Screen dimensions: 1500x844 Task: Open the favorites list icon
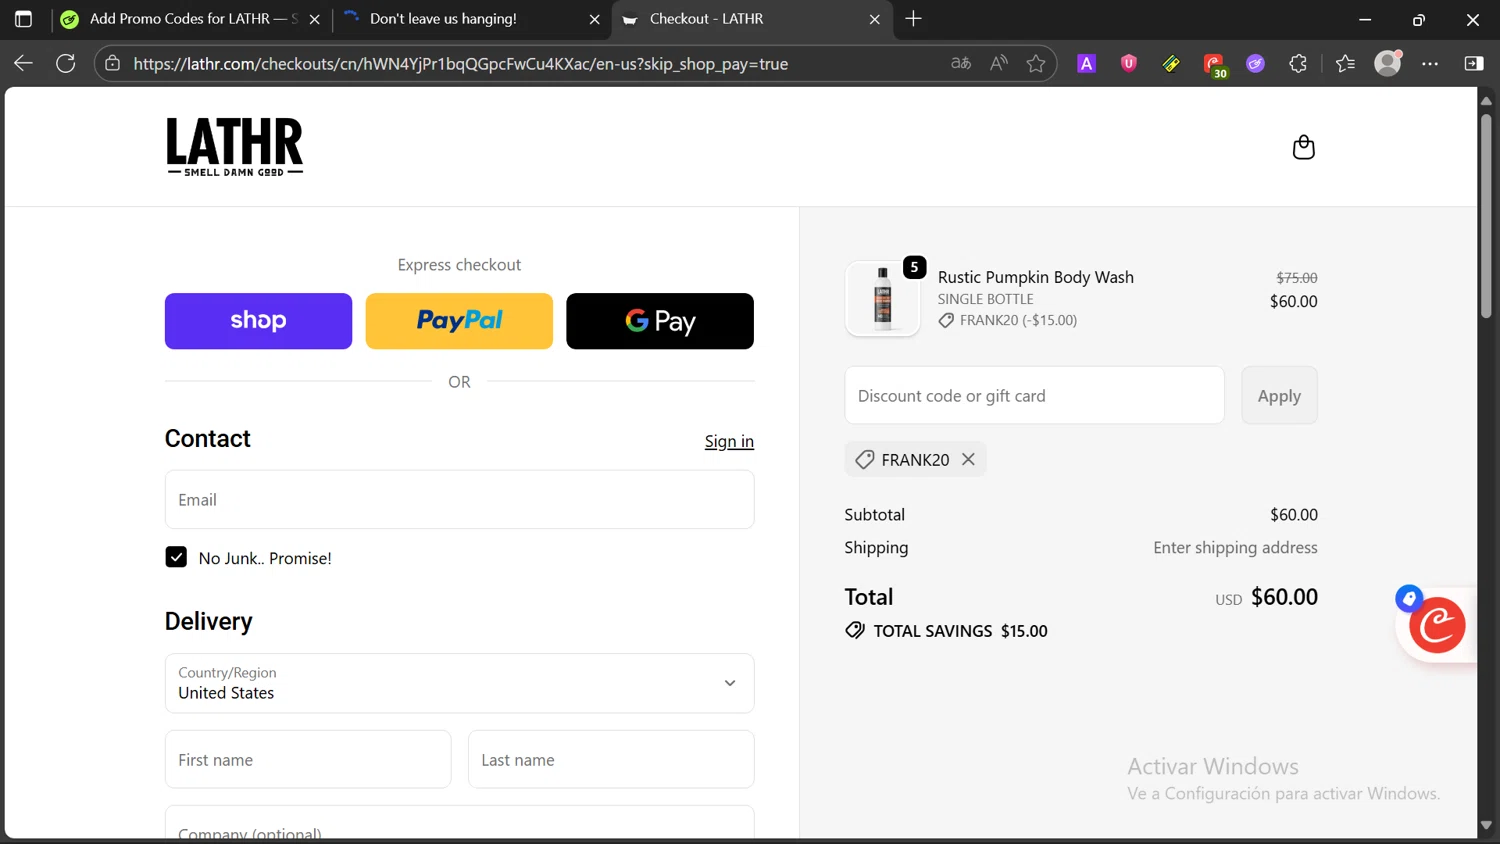tap(1345, 63)
